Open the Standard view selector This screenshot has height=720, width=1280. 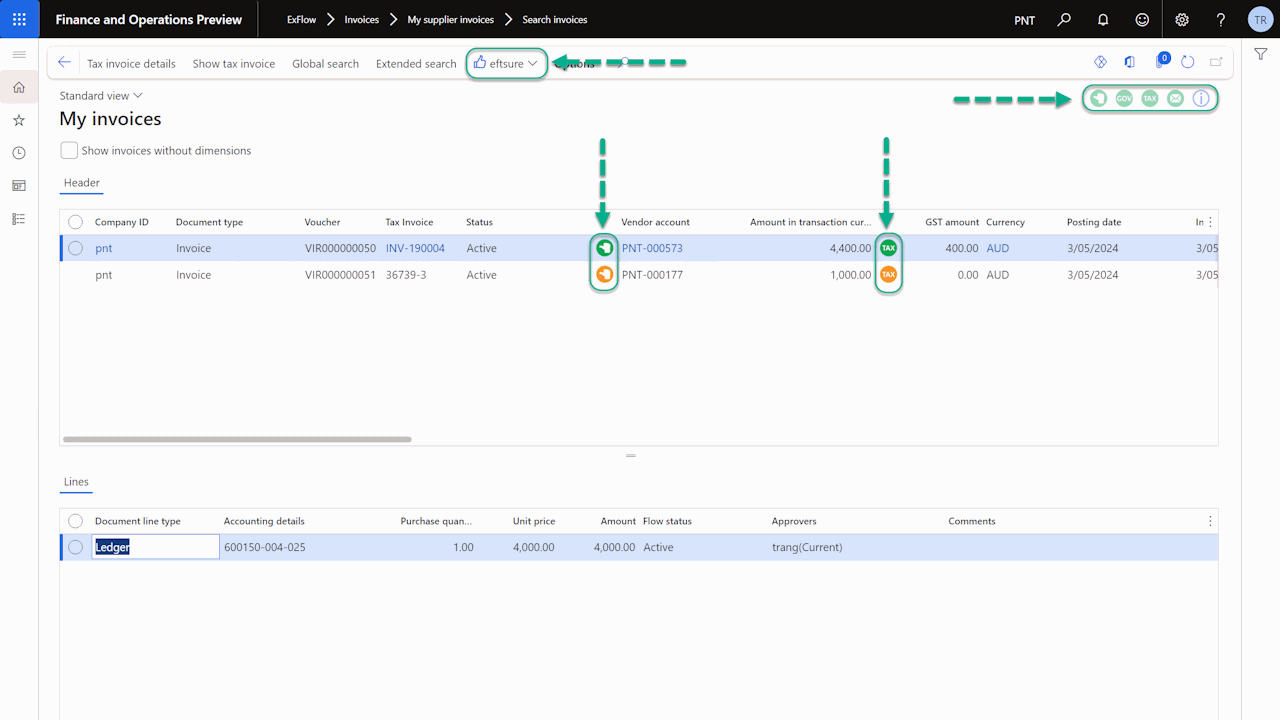(101, 96)
